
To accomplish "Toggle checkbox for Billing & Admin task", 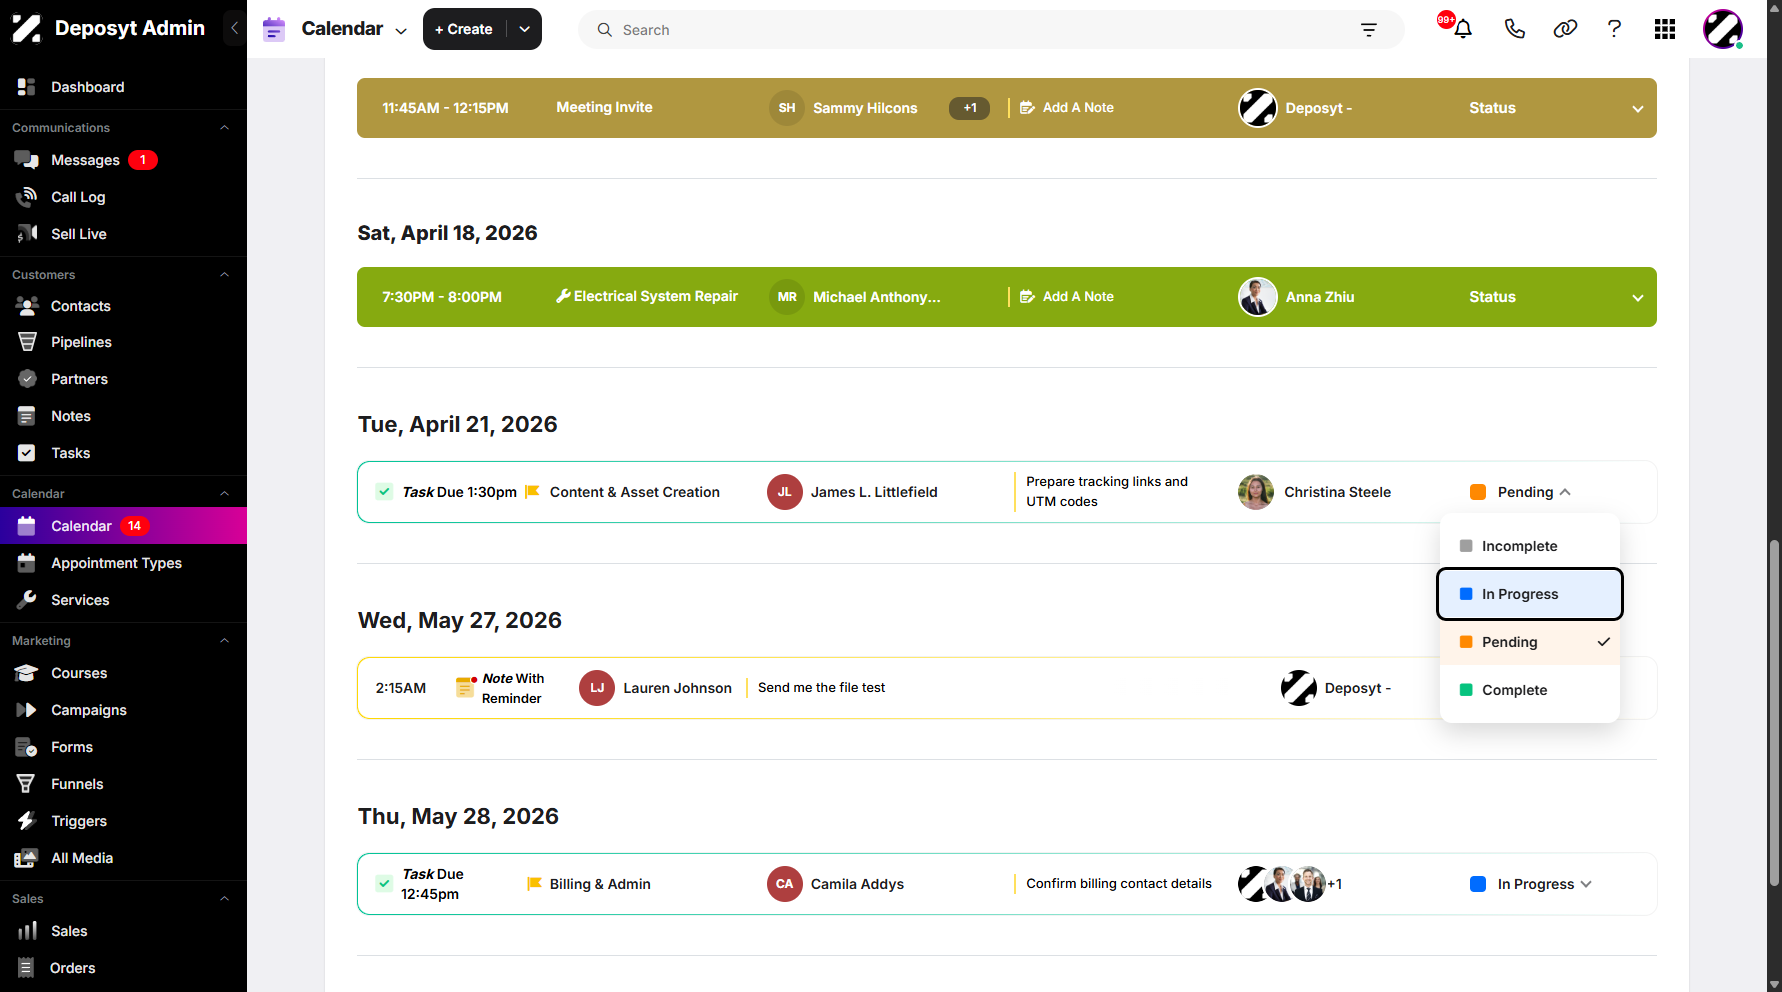I will [x=384, y=883].
